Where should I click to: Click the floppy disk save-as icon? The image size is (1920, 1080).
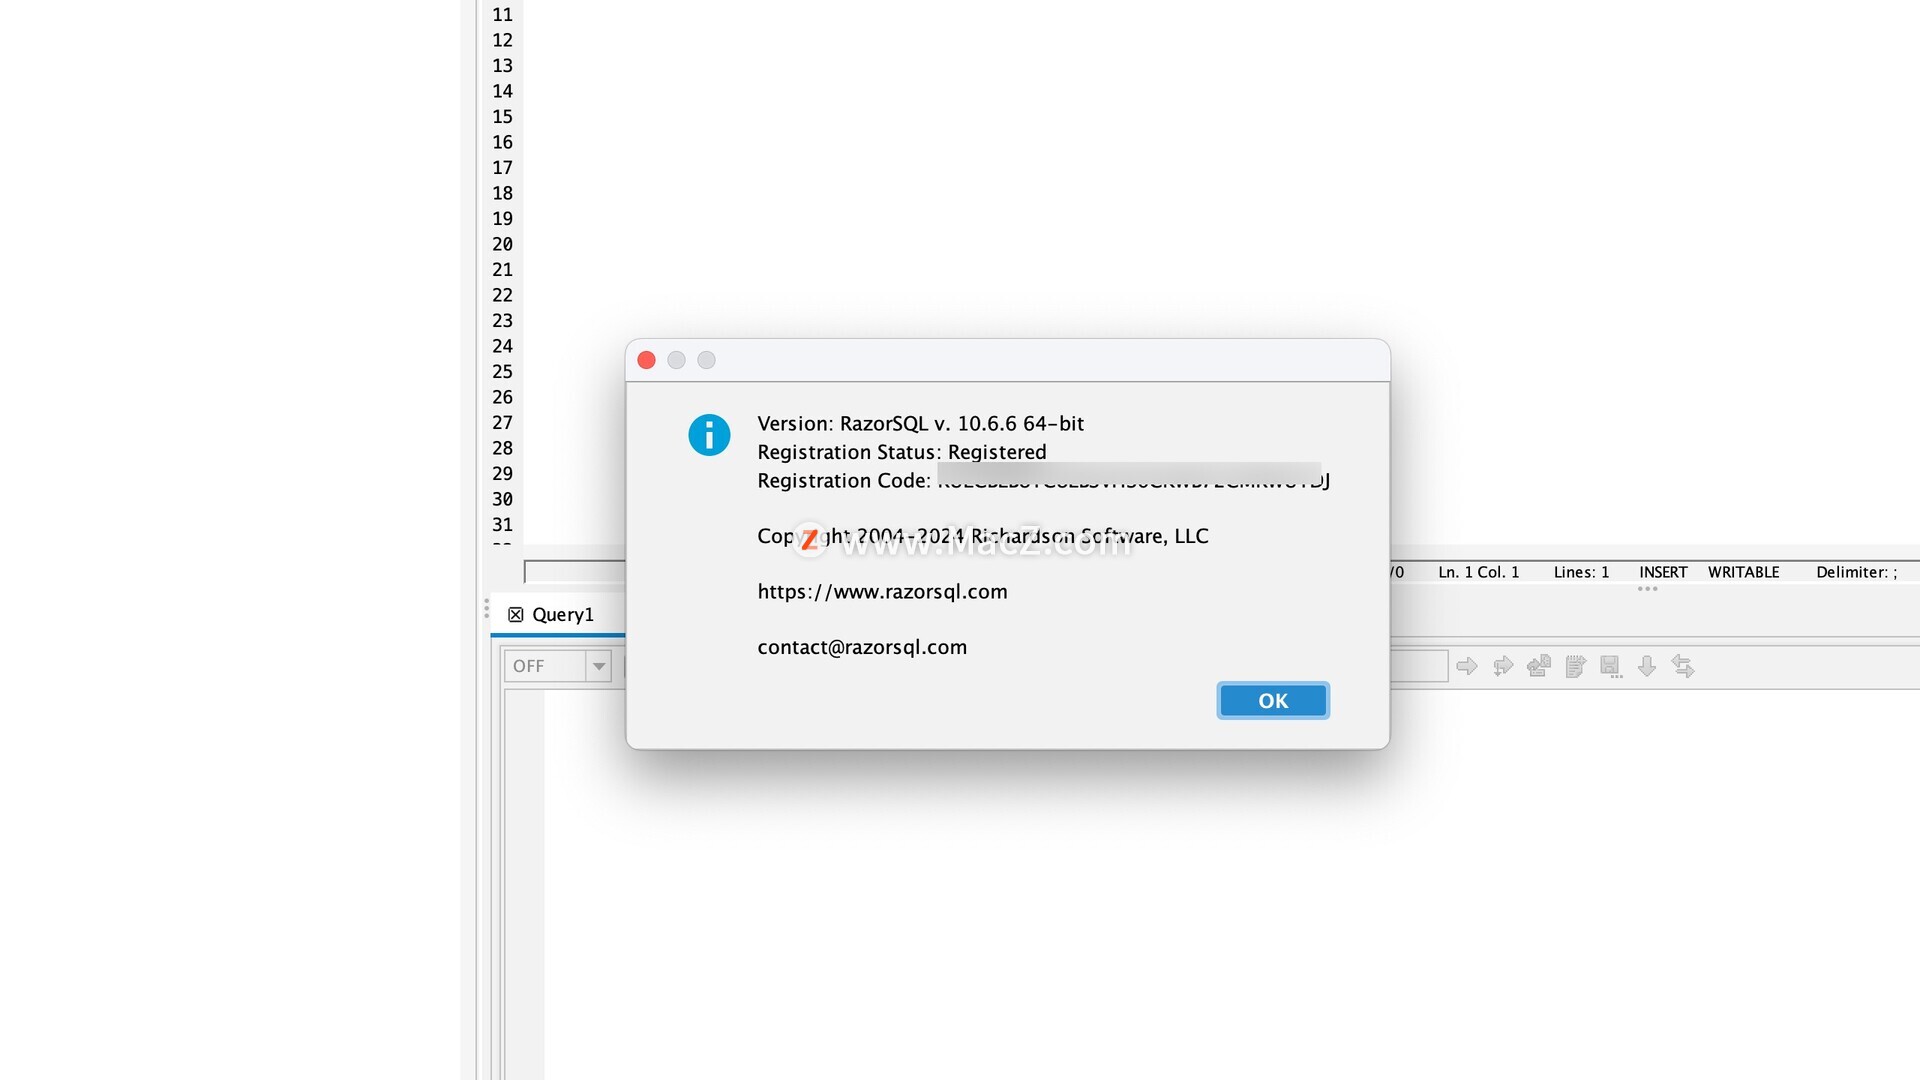[1611, 667]
